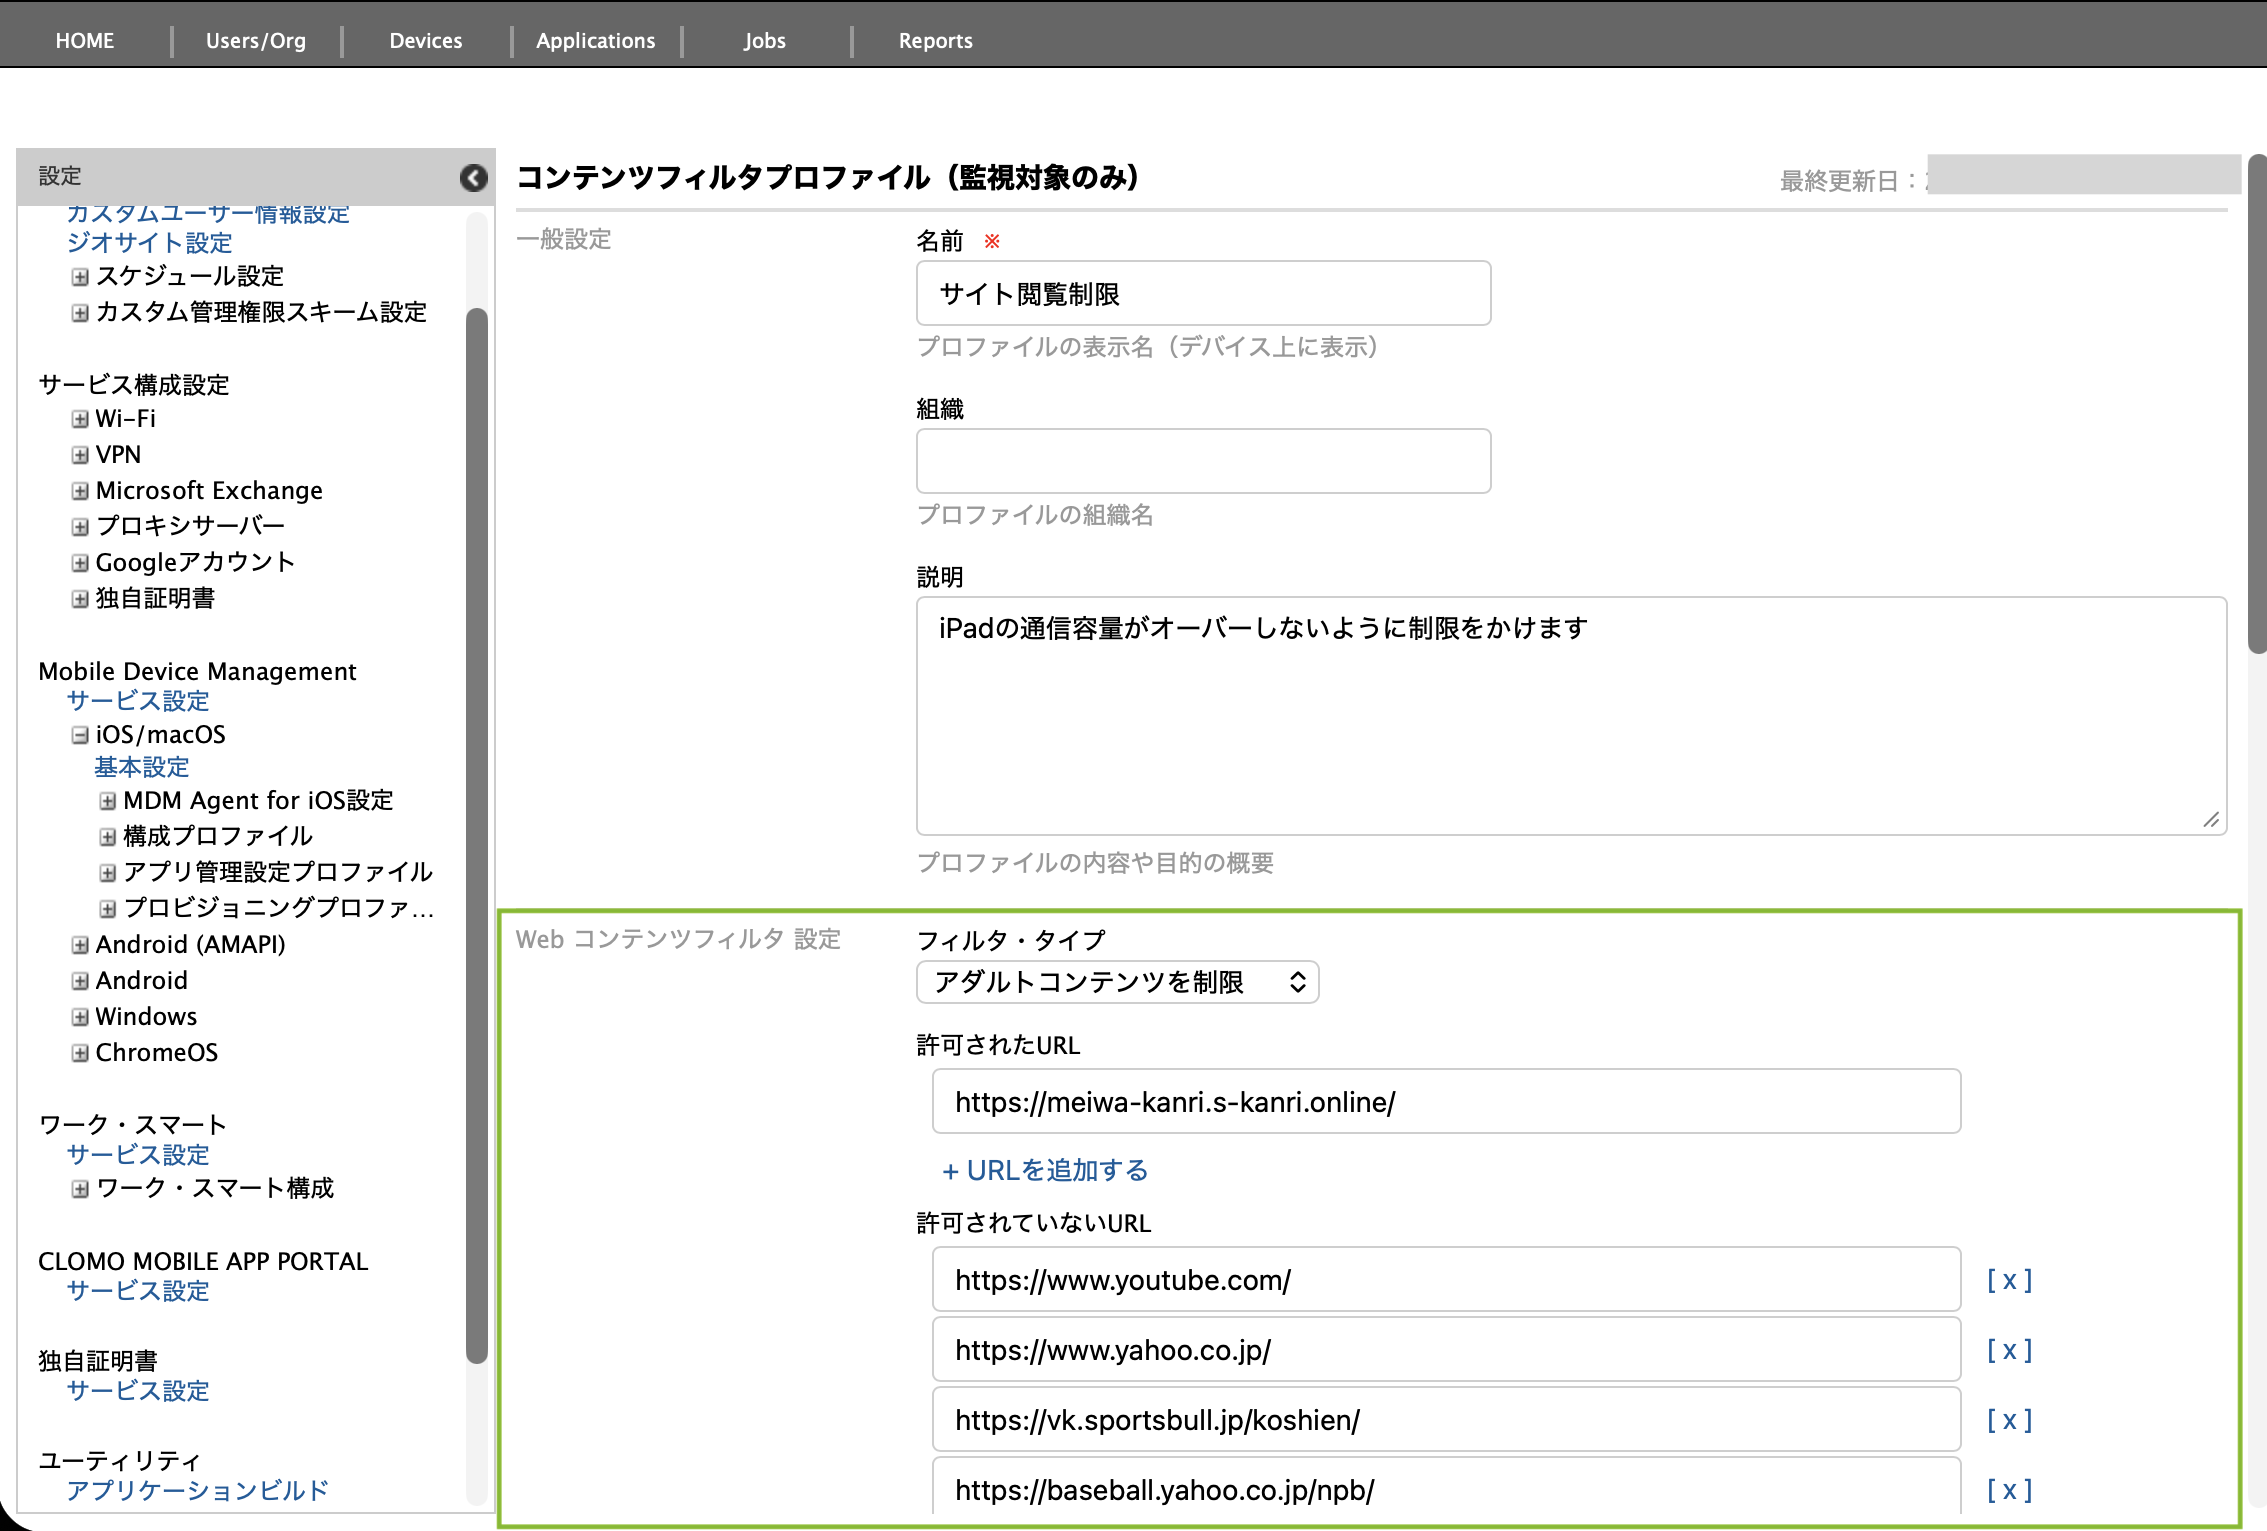Open the フィルタ・タイプ dropdown

click(1117, 982)
